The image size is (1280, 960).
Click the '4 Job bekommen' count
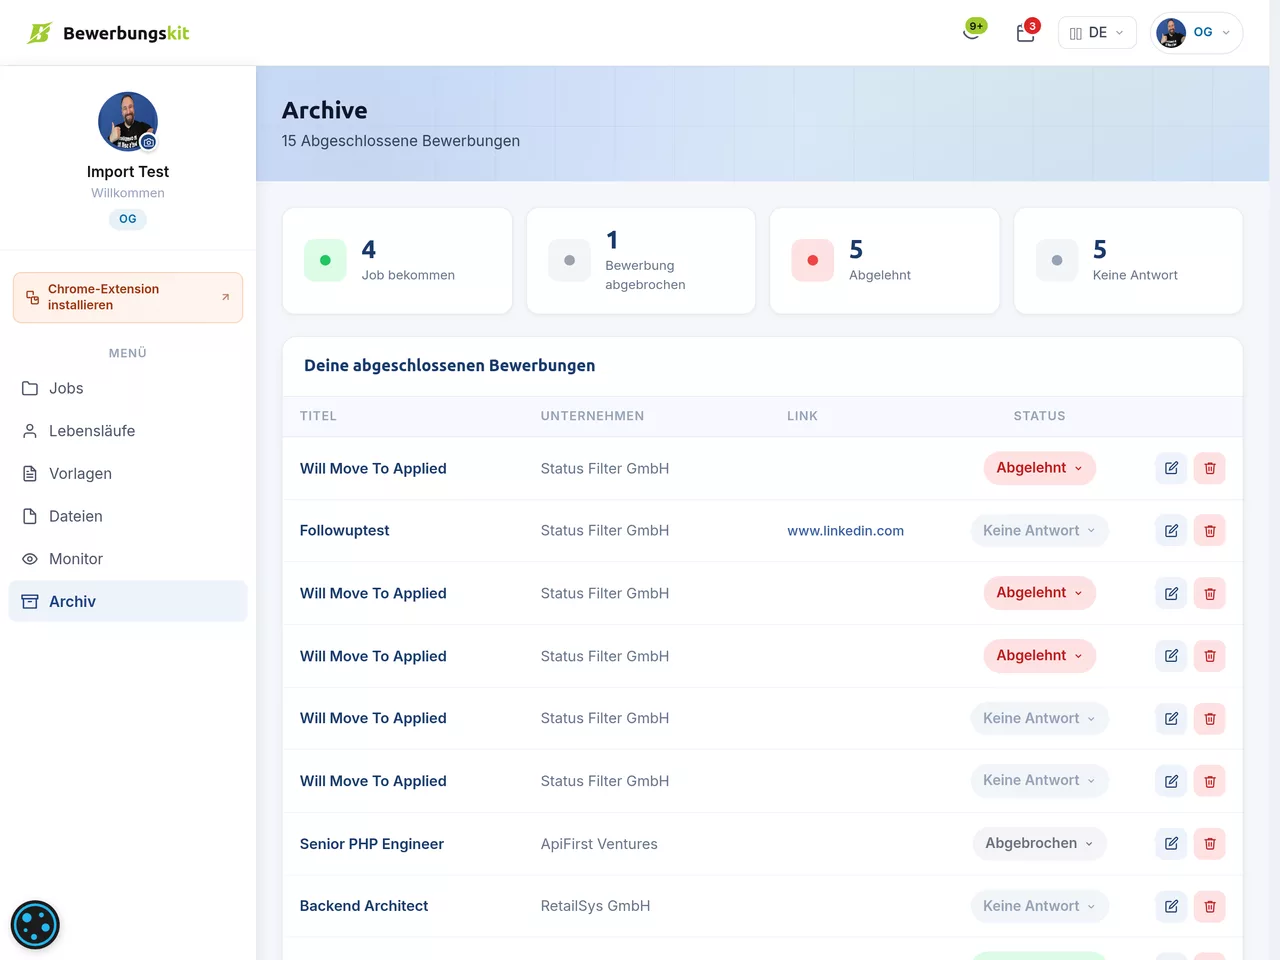368,249
